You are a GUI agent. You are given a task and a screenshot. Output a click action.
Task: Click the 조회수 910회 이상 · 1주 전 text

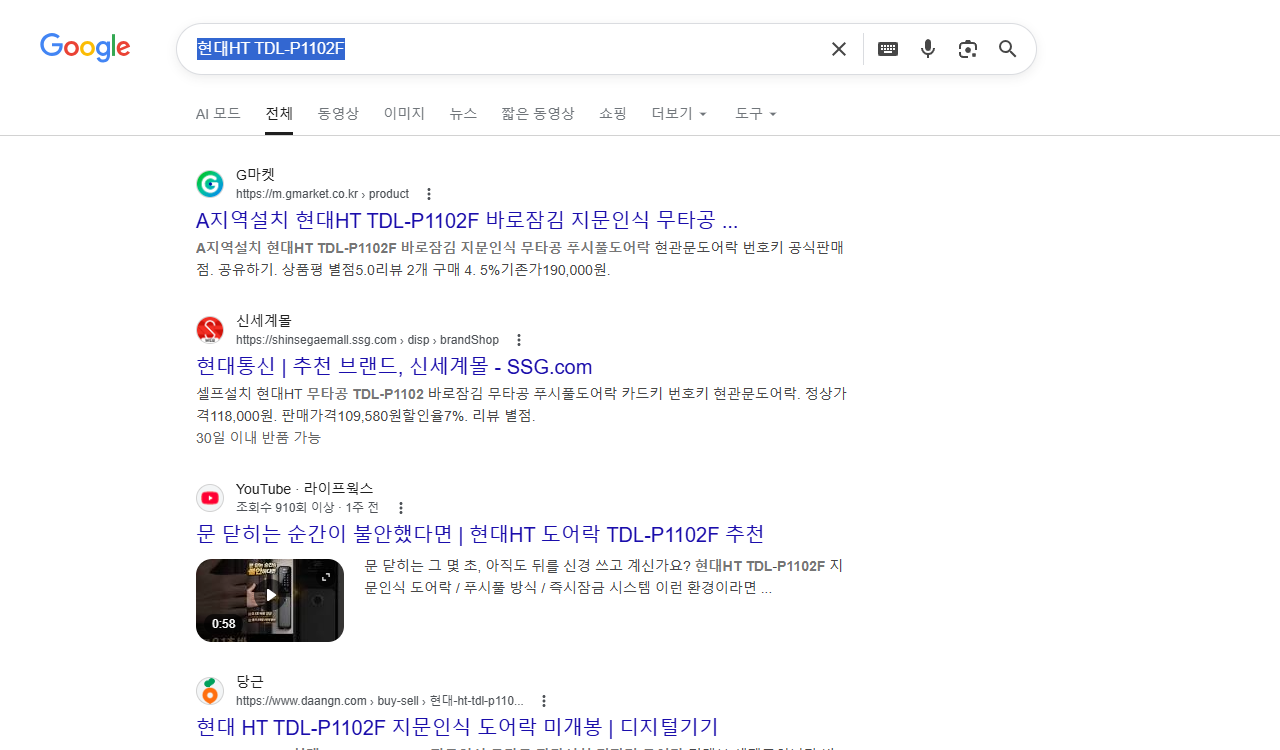(307, 507)
